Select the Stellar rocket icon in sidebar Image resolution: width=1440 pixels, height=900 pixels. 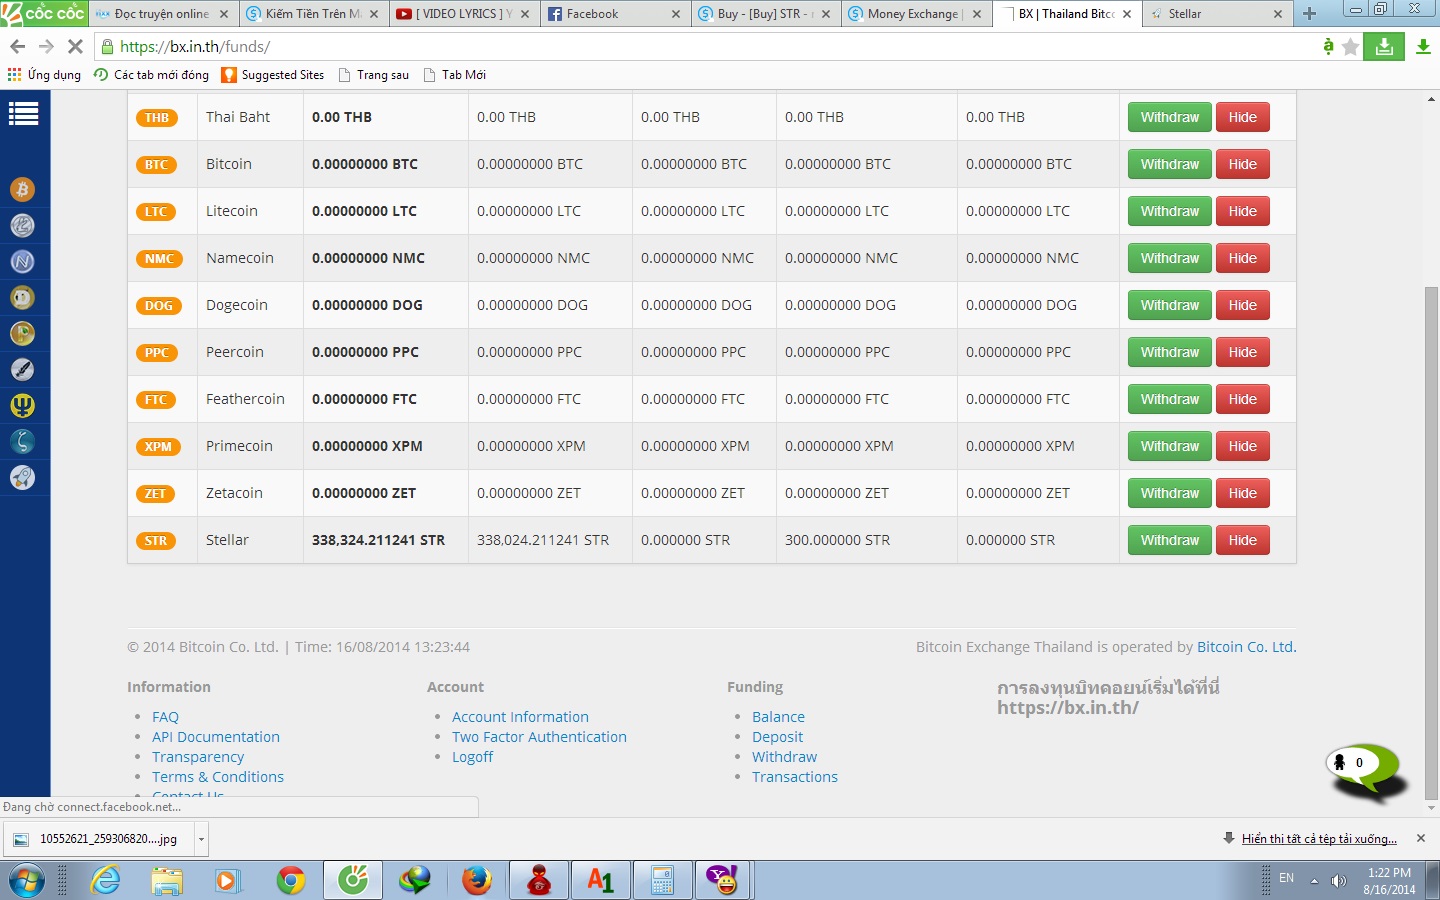click(22, 477)
